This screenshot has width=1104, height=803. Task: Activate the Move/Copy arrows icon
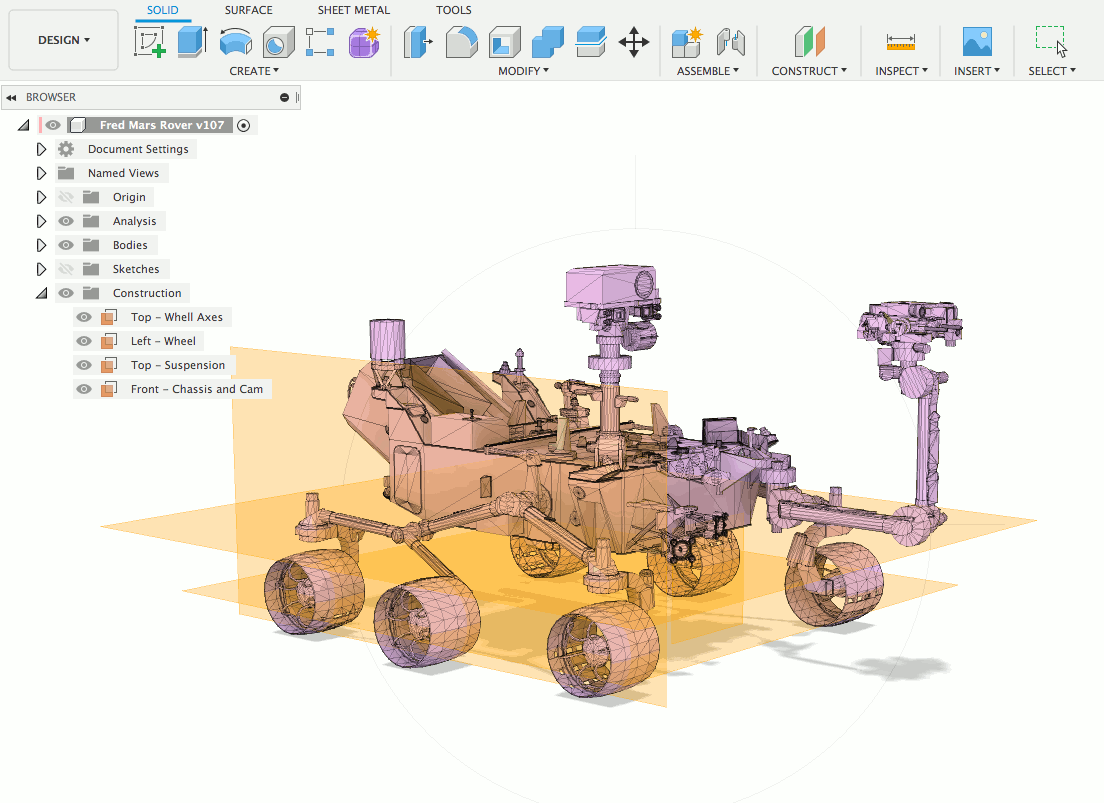pyautogui.click(x=634, y=42)
